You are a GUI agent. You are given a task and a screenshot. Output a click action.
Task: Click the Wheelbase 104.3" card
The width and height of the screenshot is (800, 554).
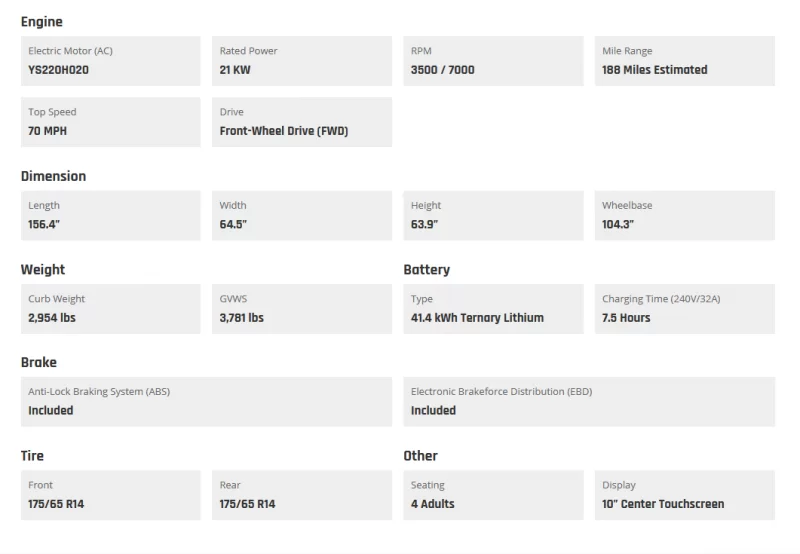[684, 215]
